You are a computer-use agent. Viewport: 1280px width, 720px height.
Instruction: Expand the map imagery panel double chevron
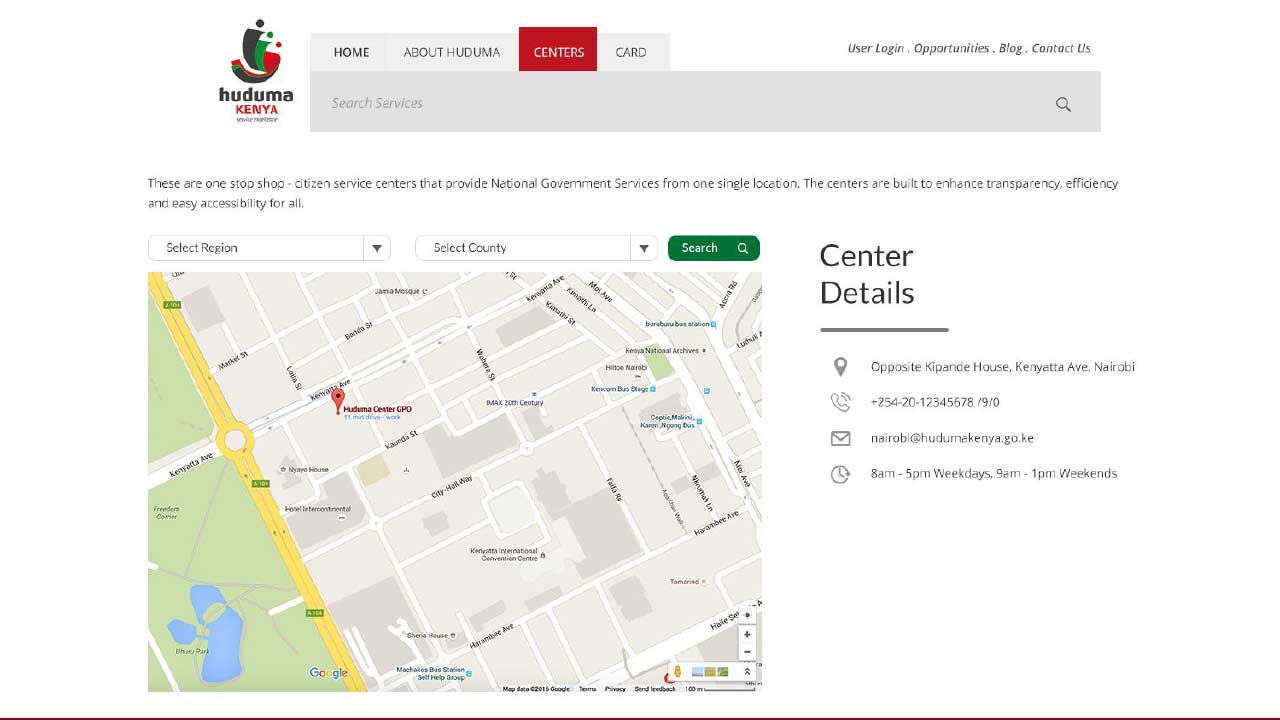coord(746,672)
